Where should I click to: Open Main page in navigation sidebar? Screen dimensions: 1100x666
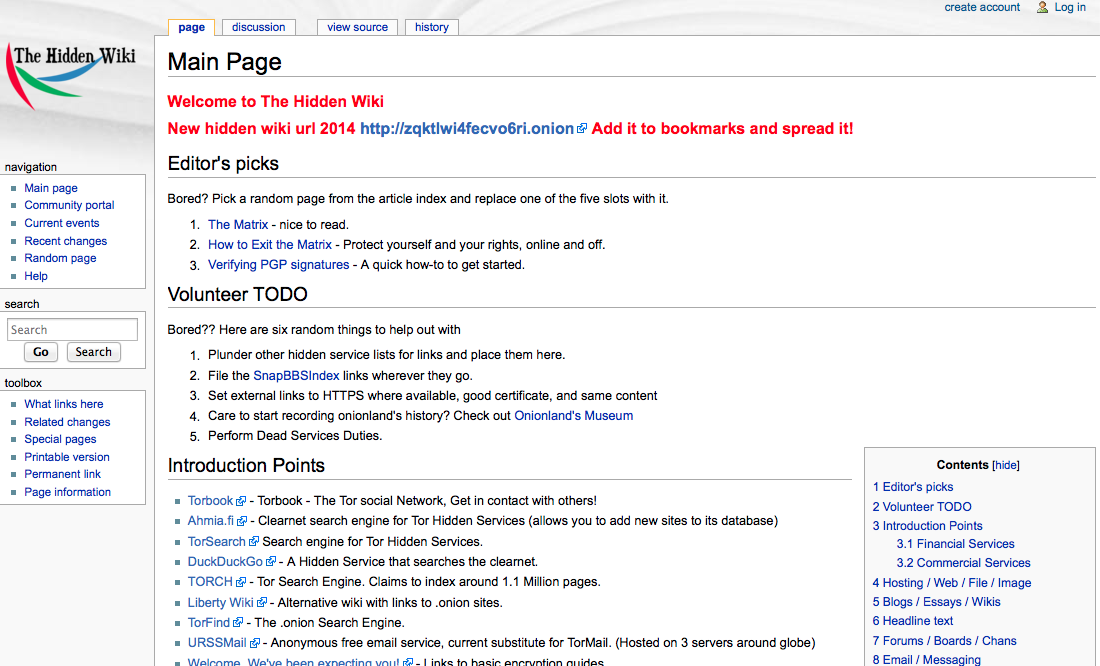pyautogui.click(x=51, y=188)
